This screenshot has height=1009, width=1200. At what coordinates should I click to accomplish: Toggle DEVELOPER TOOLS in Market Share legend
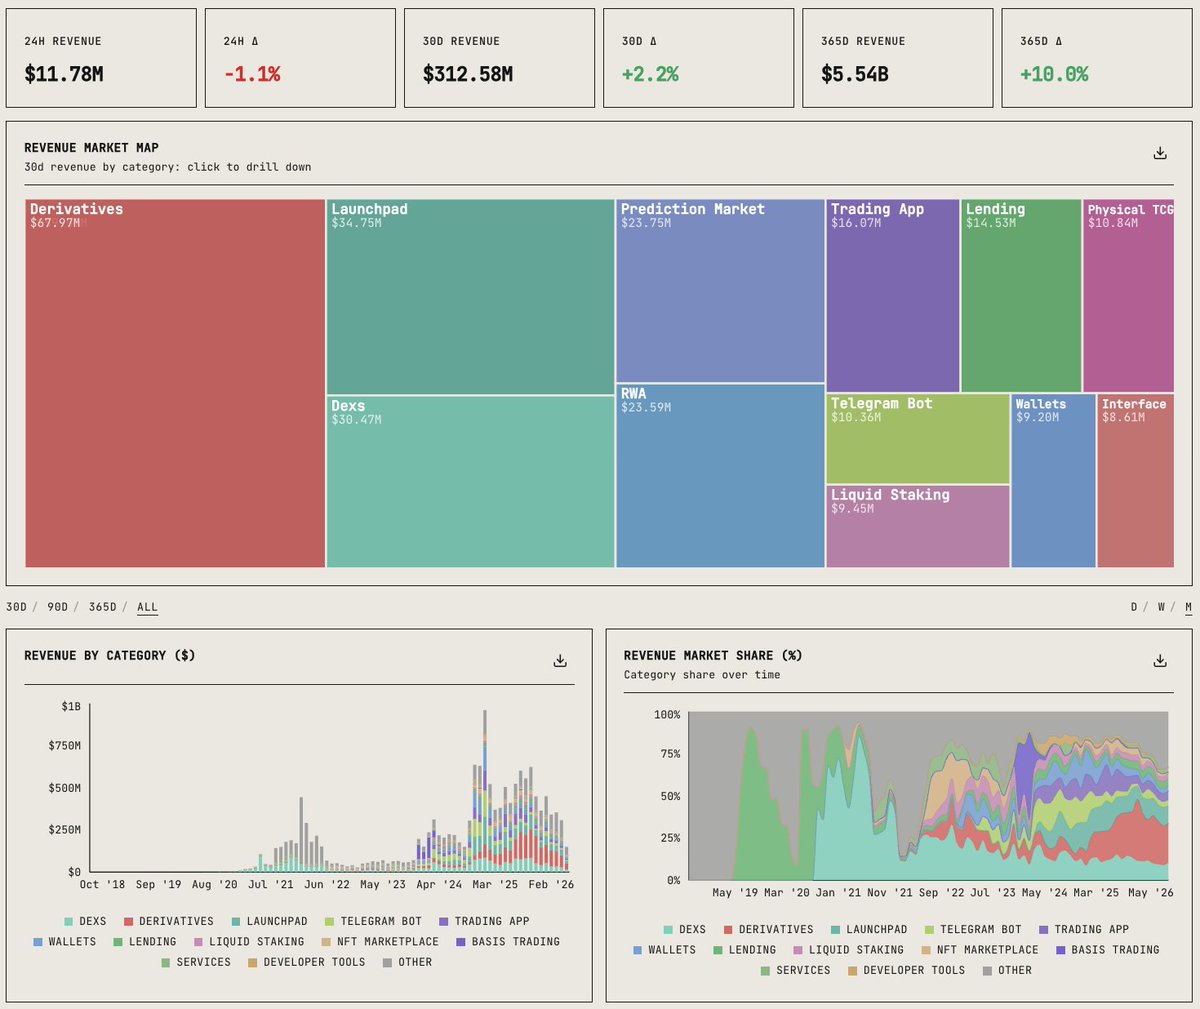(906, 970)
